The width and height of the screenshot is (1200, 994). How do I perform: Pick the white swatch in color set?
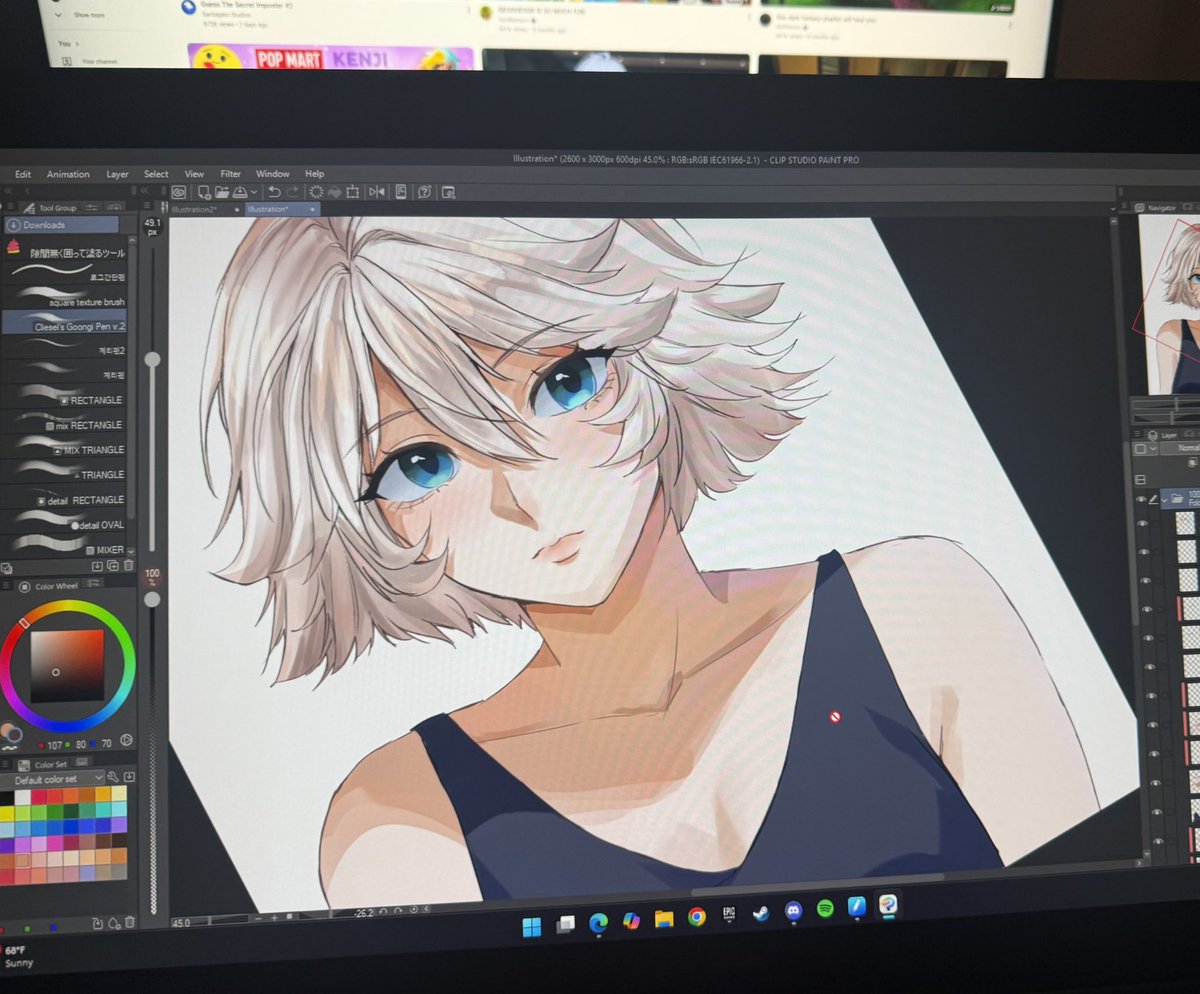(x=22, y=797)
